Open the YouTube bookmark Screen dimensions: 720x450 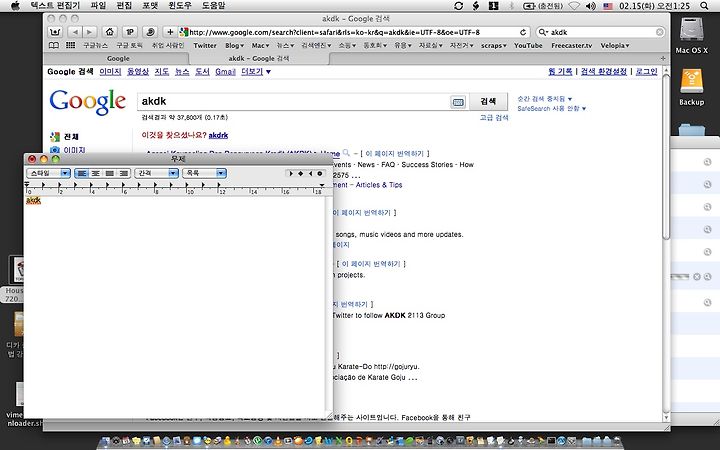528,45
